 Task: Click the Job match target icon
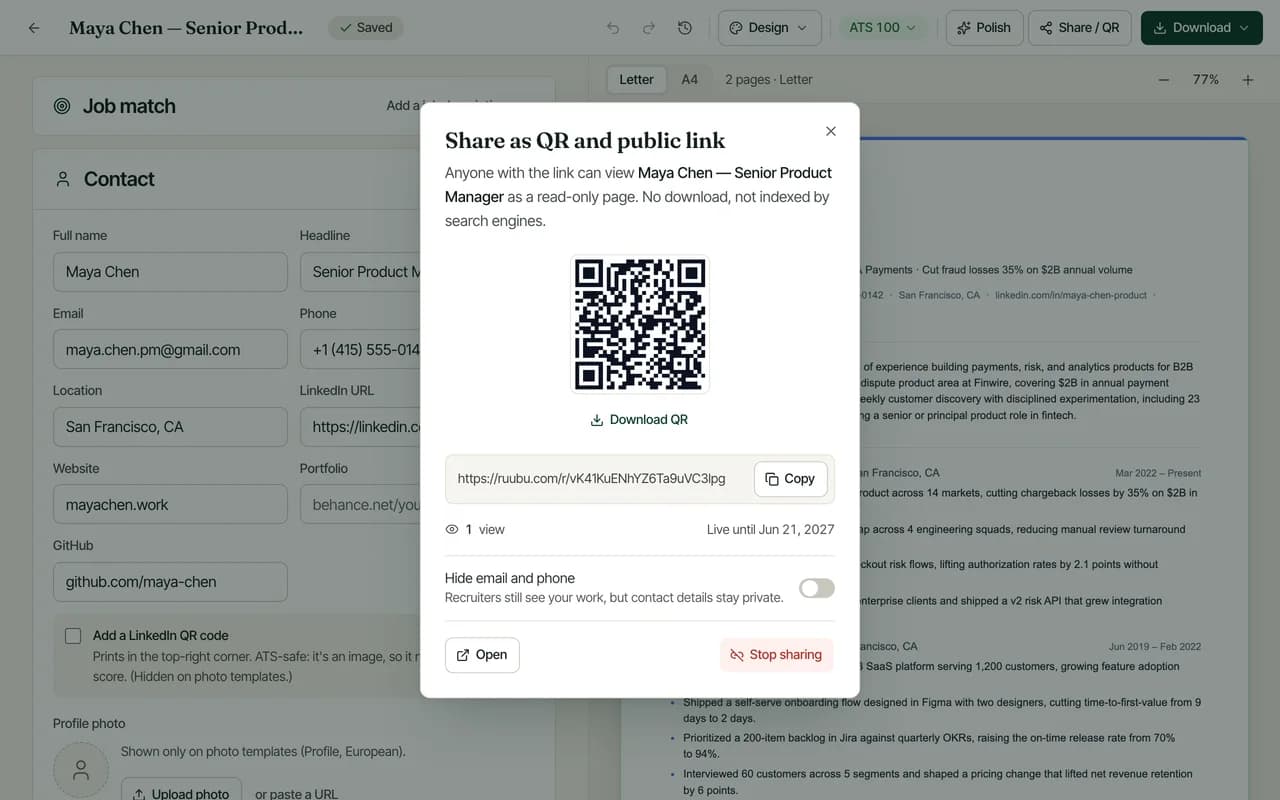(x=62, y=106)
